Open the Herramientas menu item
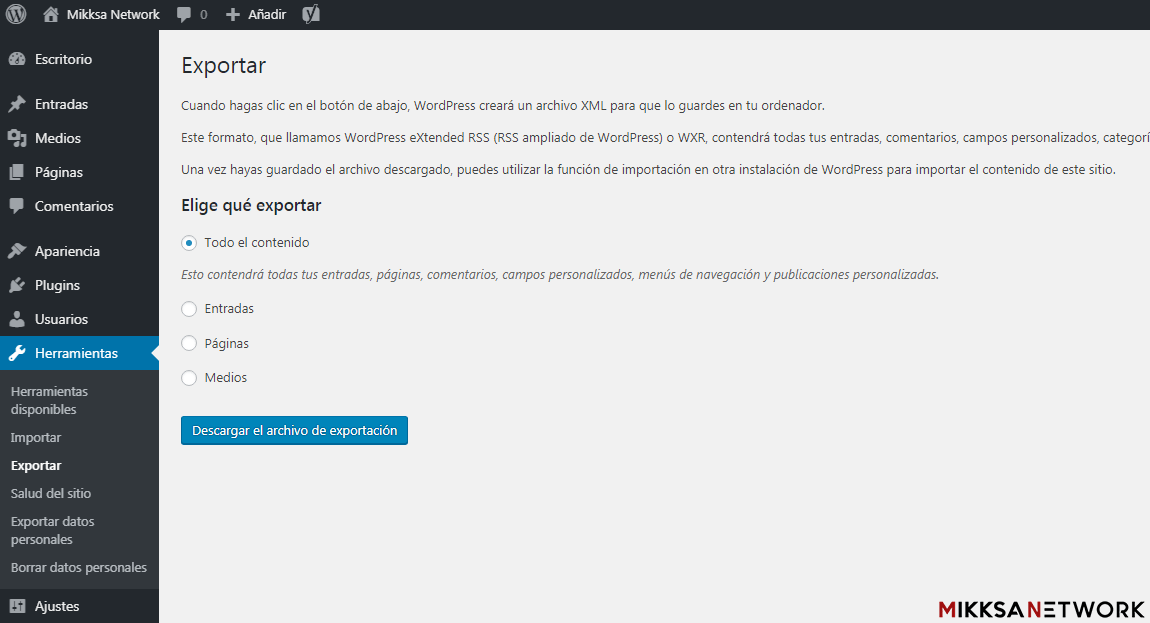This screenshot has width=1150, height=623. click(76, 353)
